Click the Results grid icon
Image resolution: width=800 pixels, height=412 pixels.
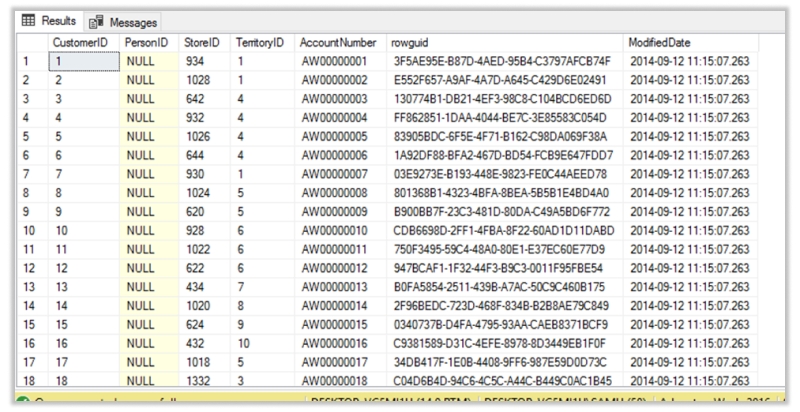[x=26, y=20]
